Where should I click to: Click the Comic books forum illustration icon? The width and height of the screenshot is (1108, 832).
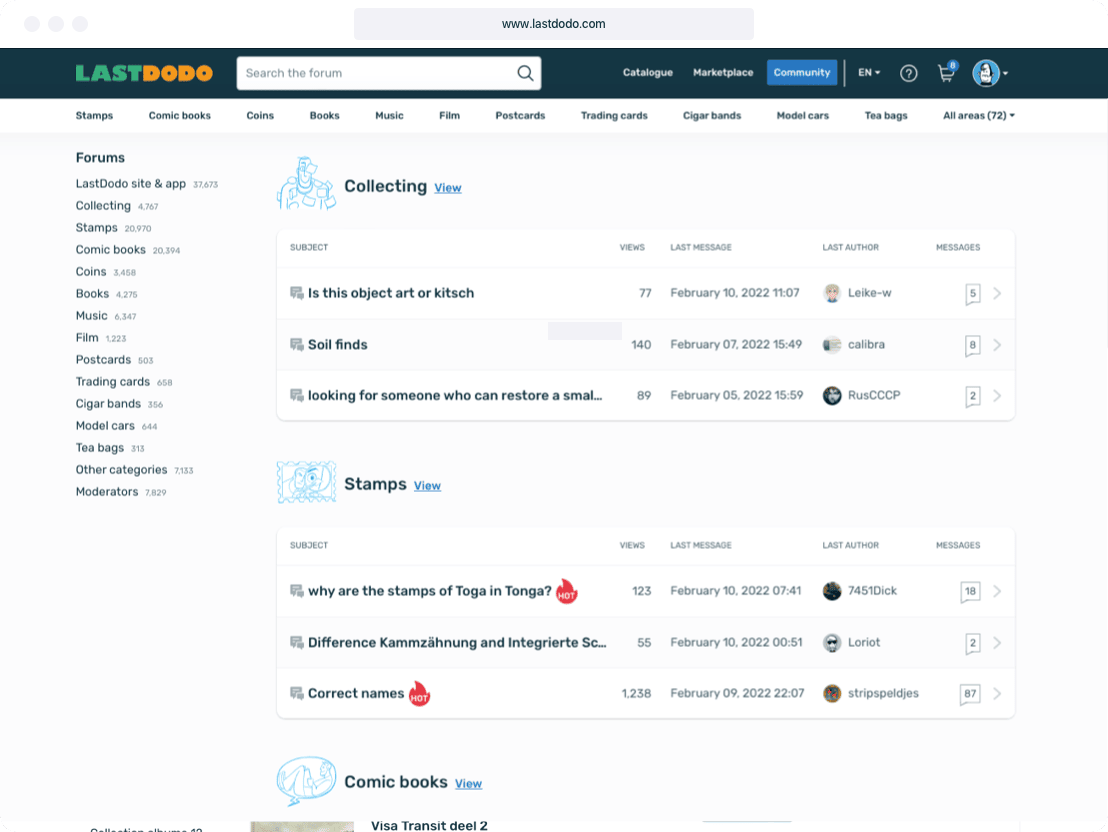pos(306,781)
